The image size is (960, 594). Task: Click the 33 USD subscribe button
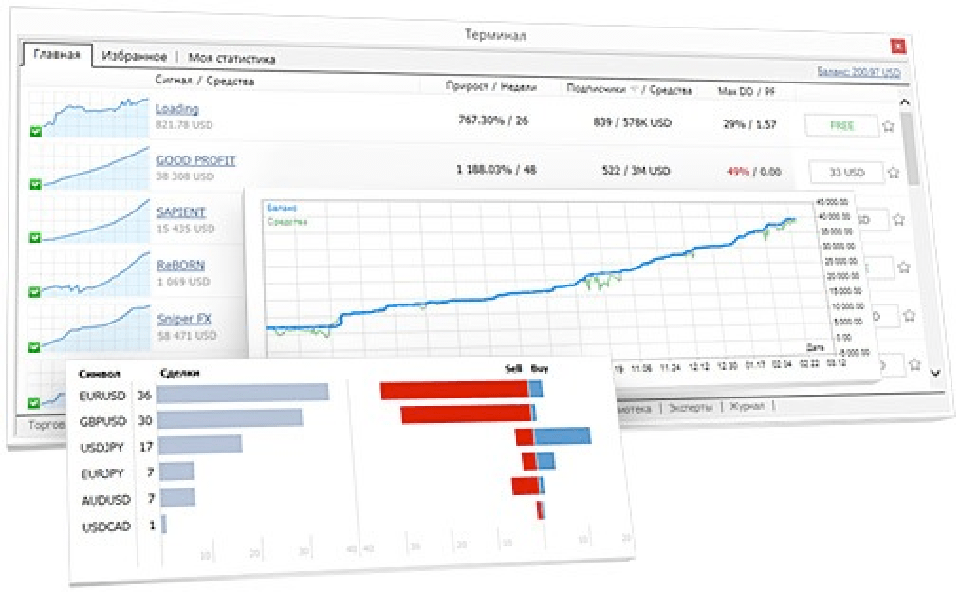pos(846,172)
